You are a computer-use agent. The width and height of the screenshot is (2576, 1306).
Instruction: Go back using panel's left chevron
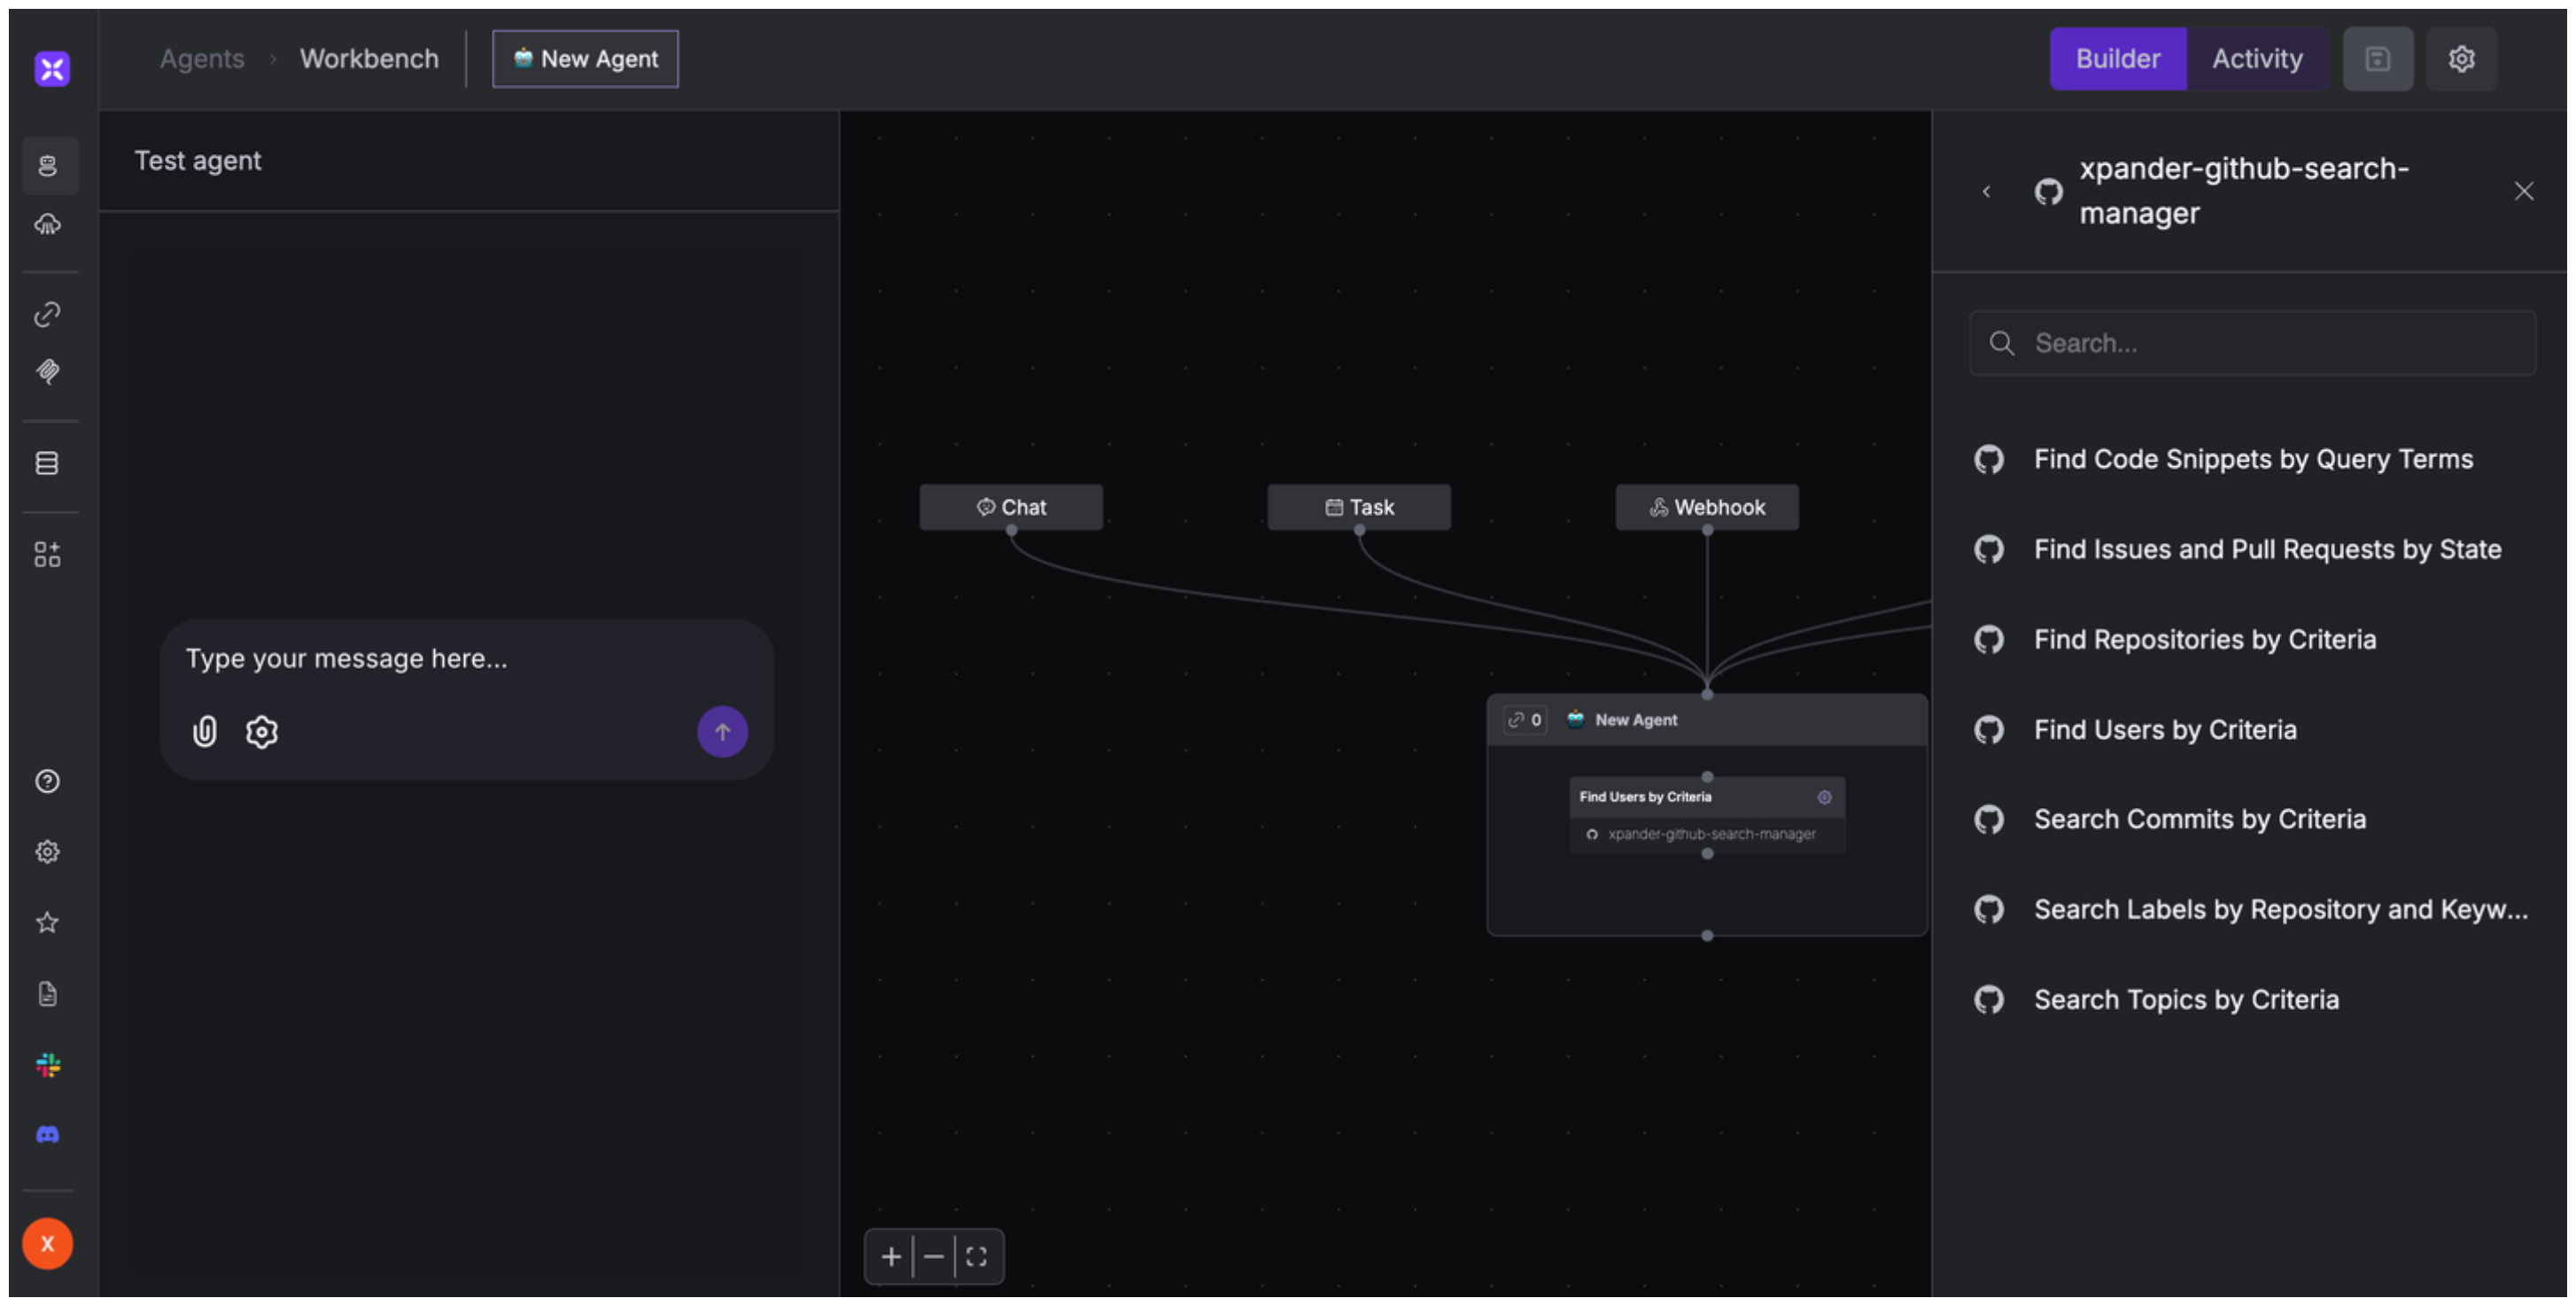(x=1987, y=191)
